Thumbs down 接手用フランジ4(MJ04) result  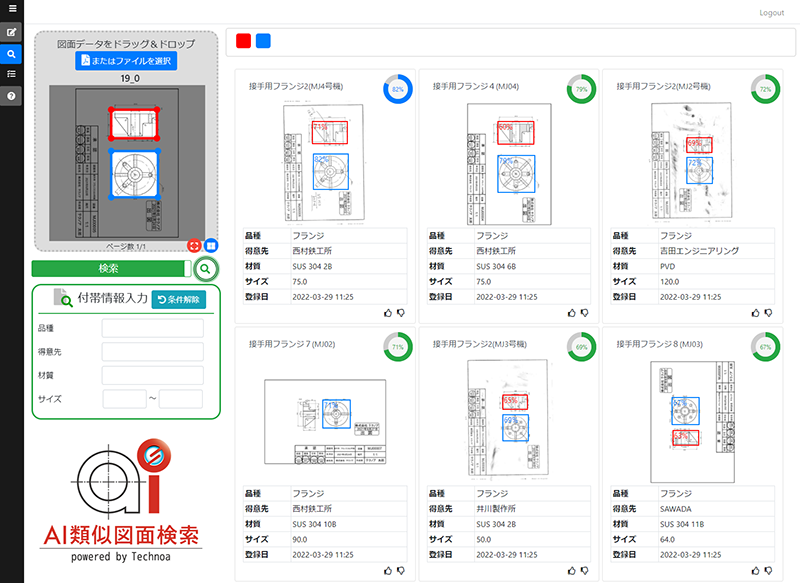(x=585, y=313)
